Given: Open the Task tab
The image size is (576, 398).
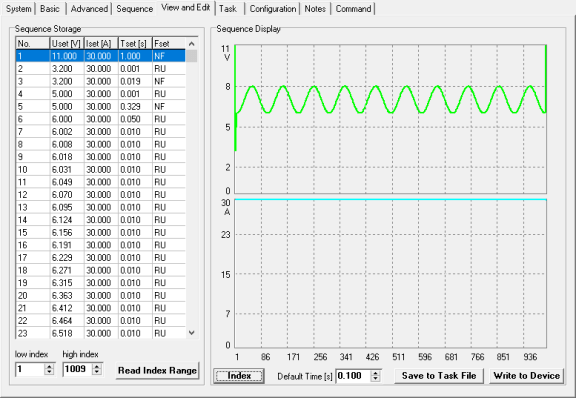Looking at the screenshot, I should coord(228,8).
